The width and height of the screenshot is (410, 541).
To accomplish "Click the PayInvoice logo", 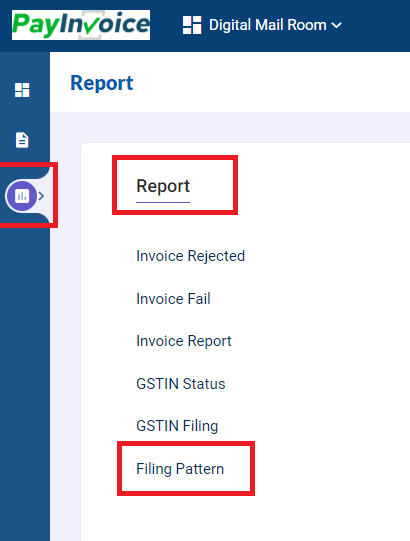I will [81, 25].
